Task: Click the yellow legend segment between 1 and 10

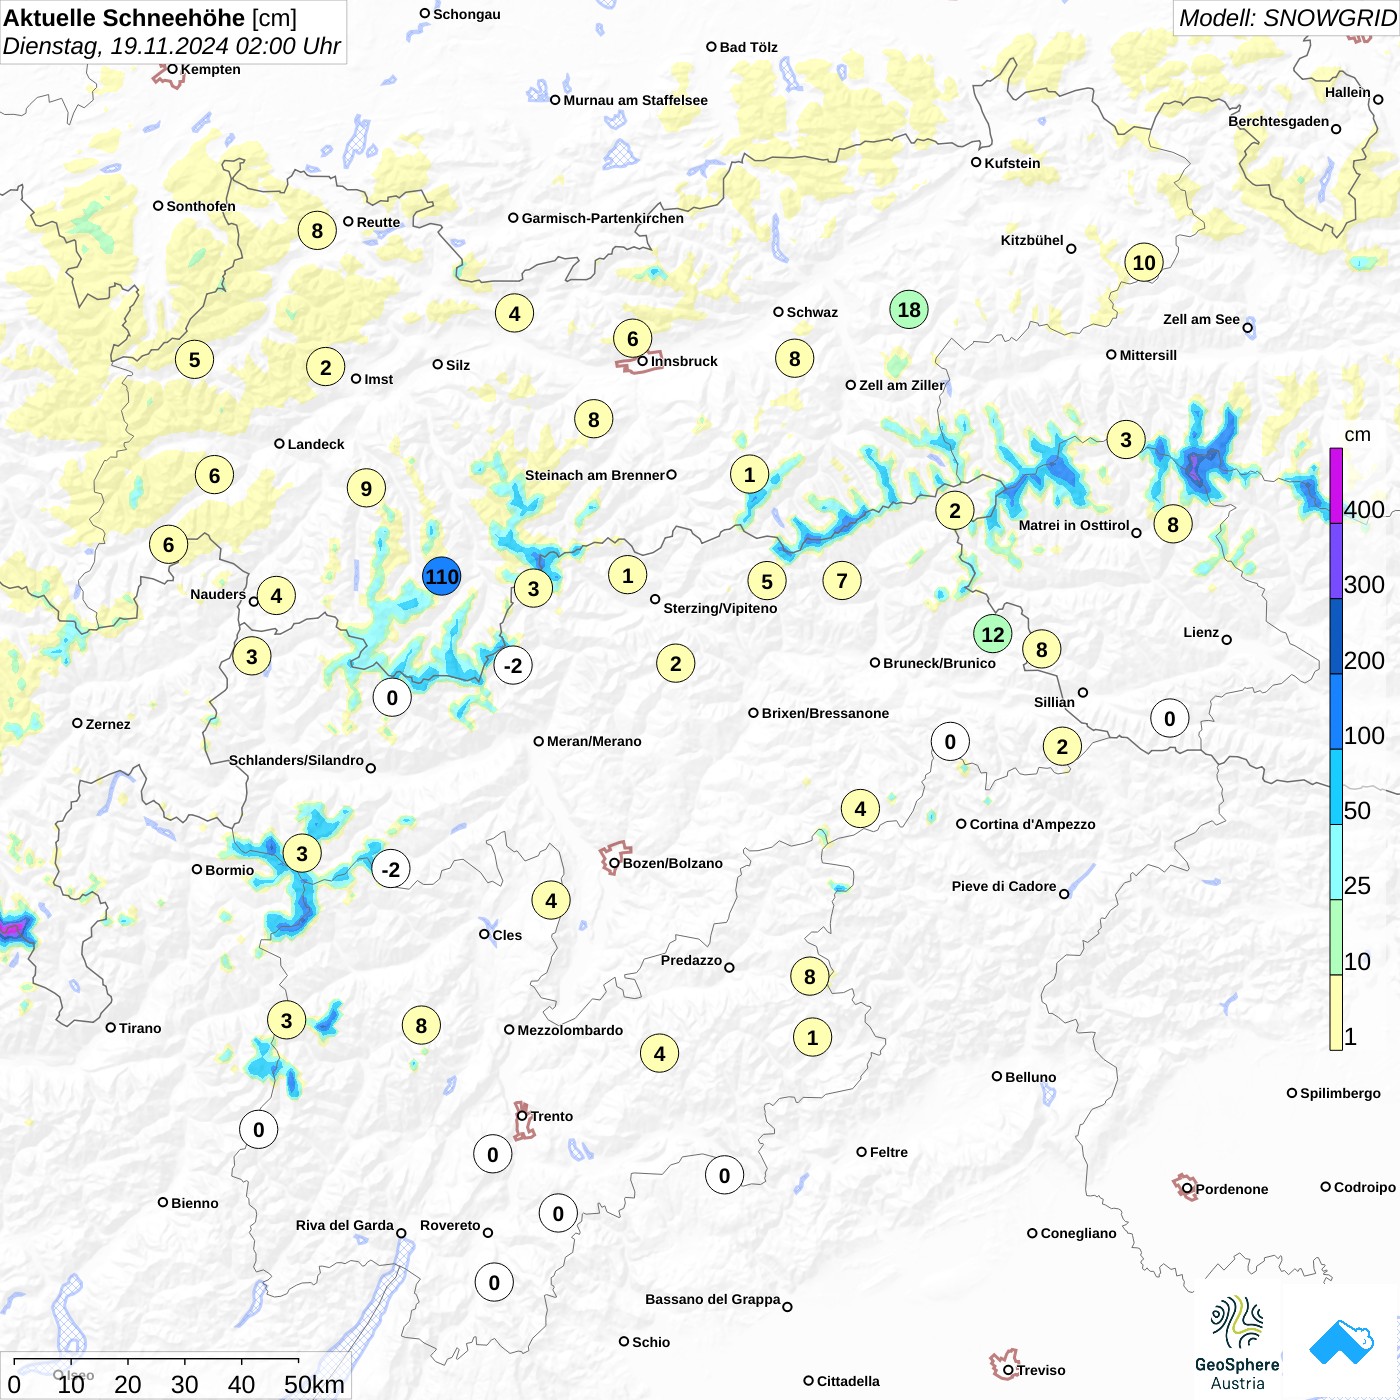Action: click(1336, 1012)
